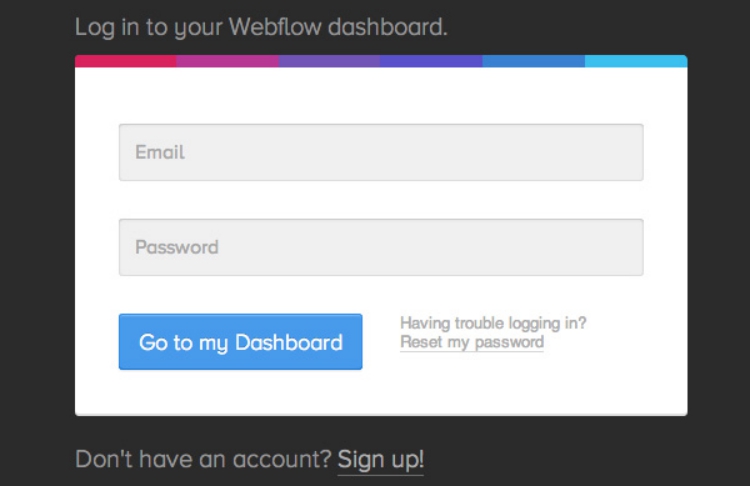
Task: Click the 'Having trouble logging in?' text
Action: click(493, 323)
